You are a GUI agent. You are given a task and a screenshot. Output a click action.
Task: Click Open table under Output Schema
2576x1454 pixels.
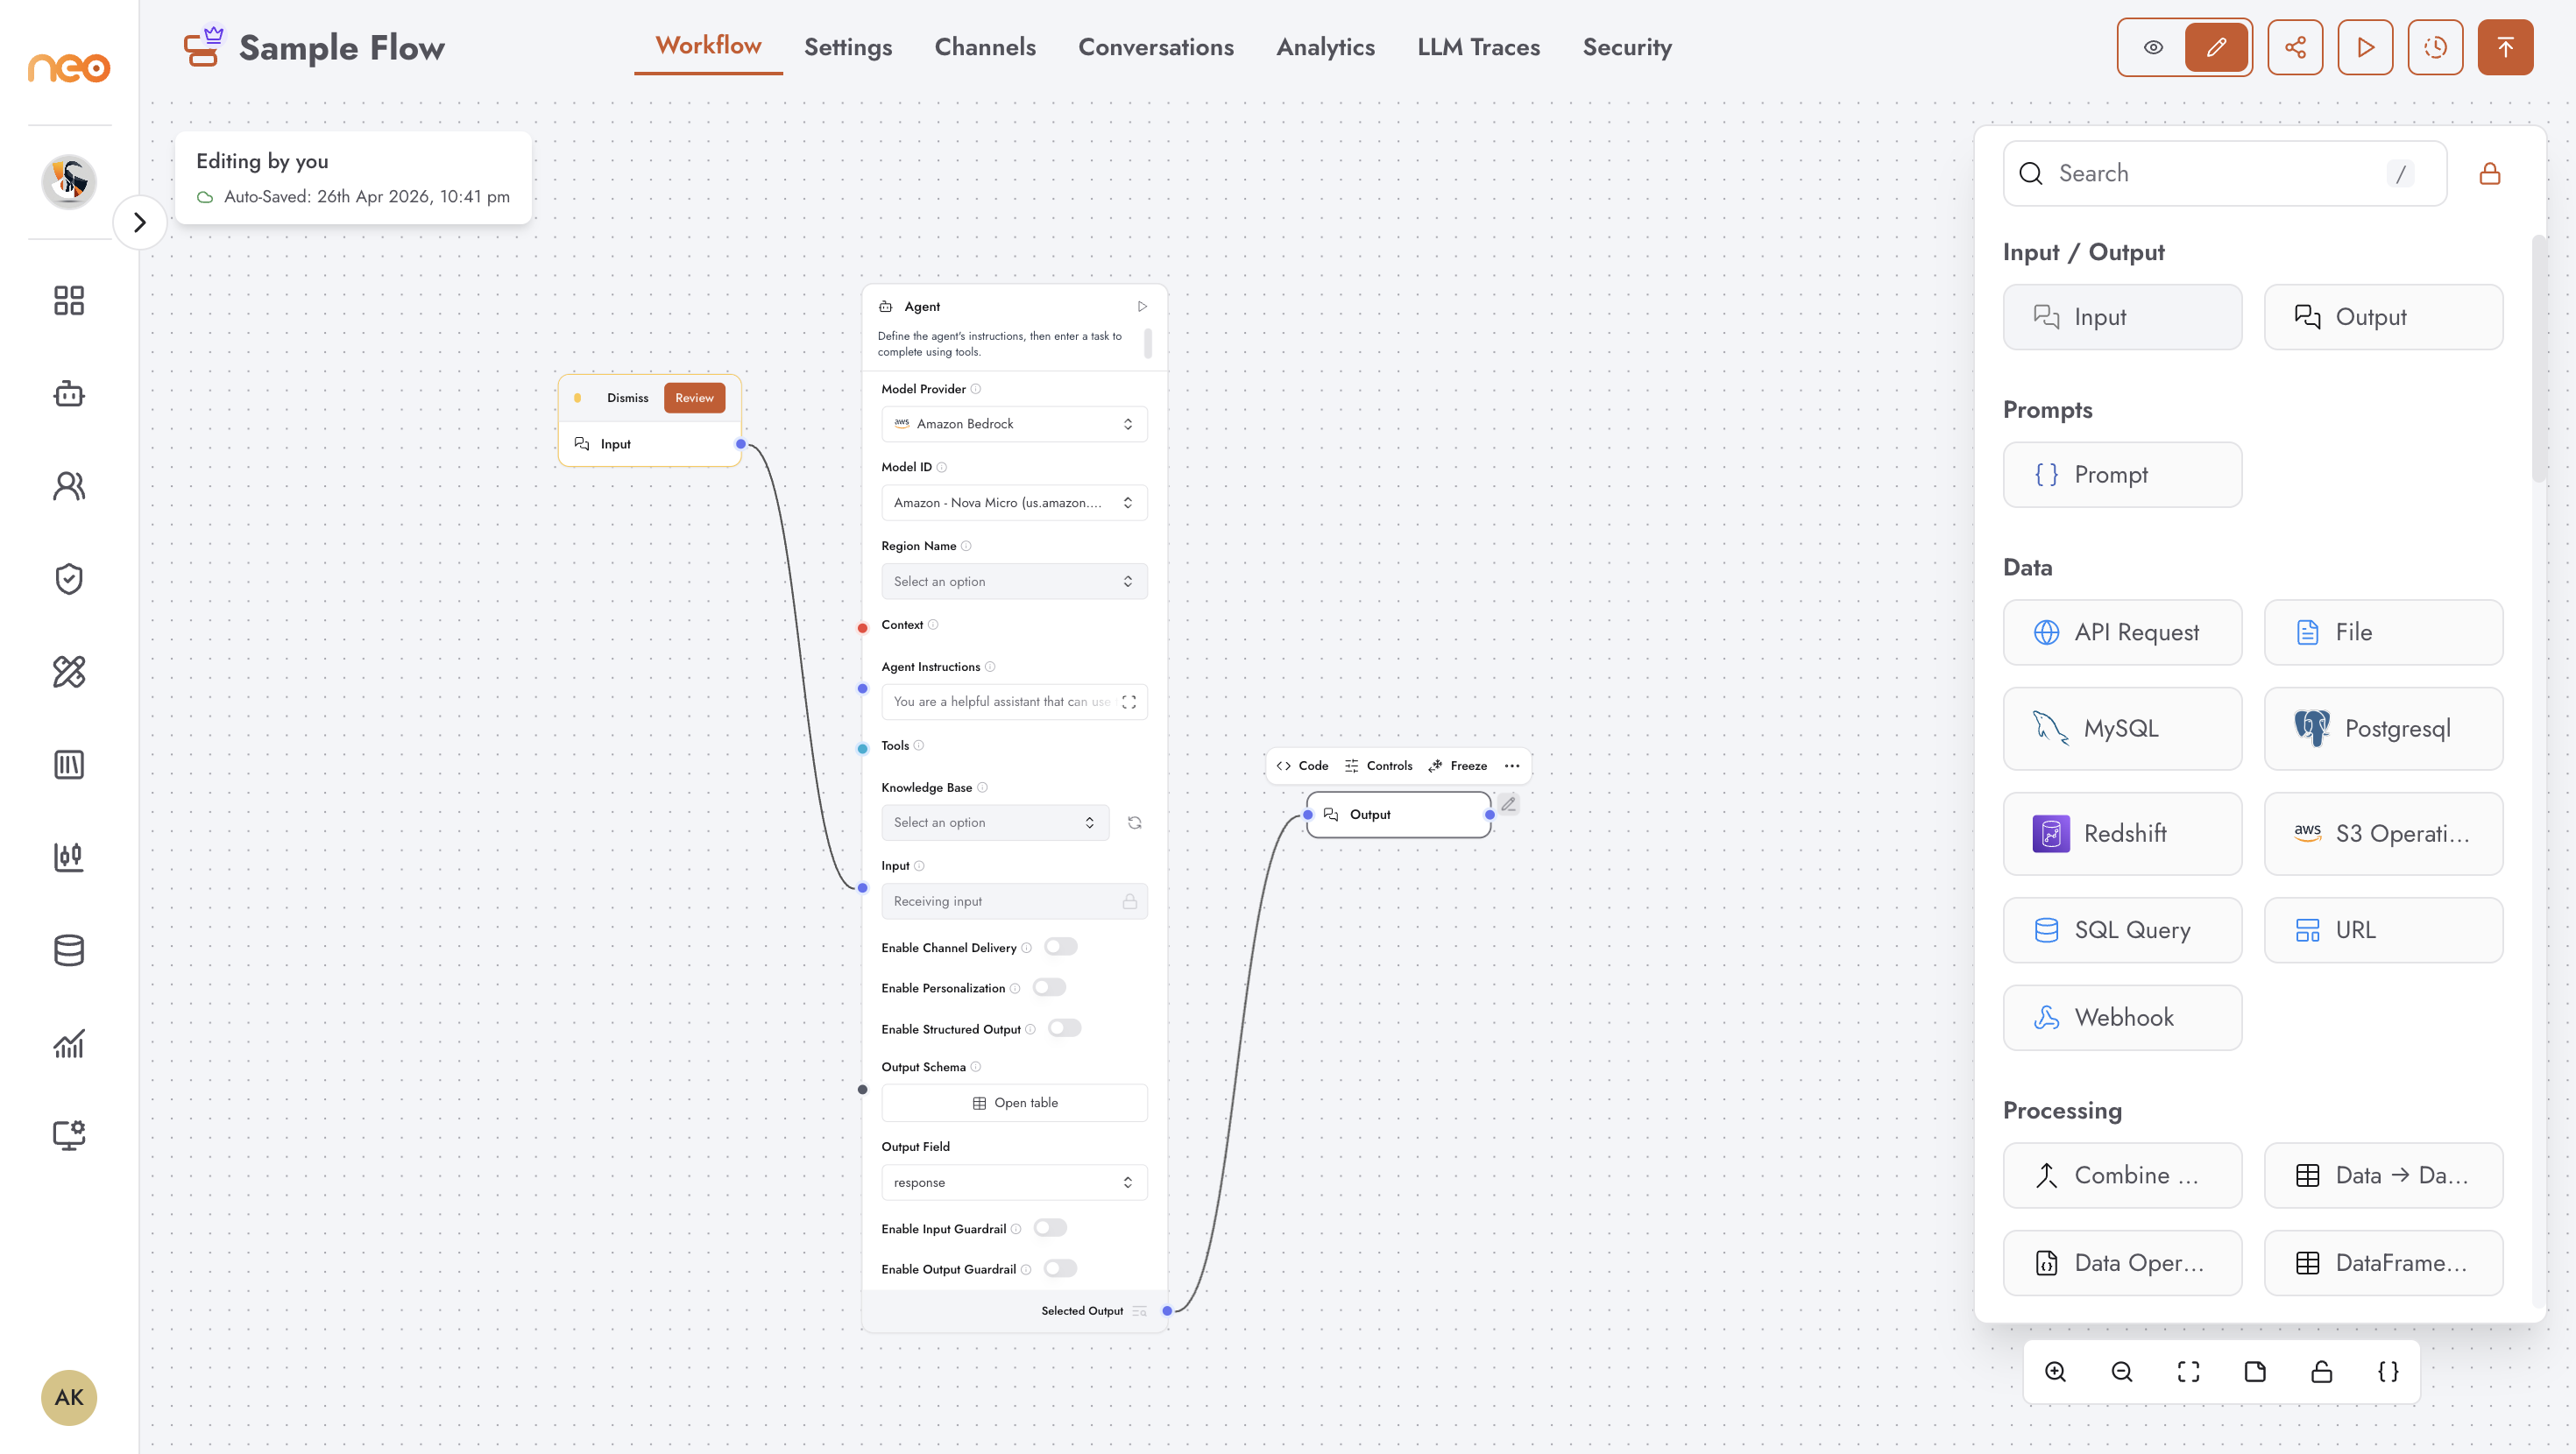[1014, 1103]
